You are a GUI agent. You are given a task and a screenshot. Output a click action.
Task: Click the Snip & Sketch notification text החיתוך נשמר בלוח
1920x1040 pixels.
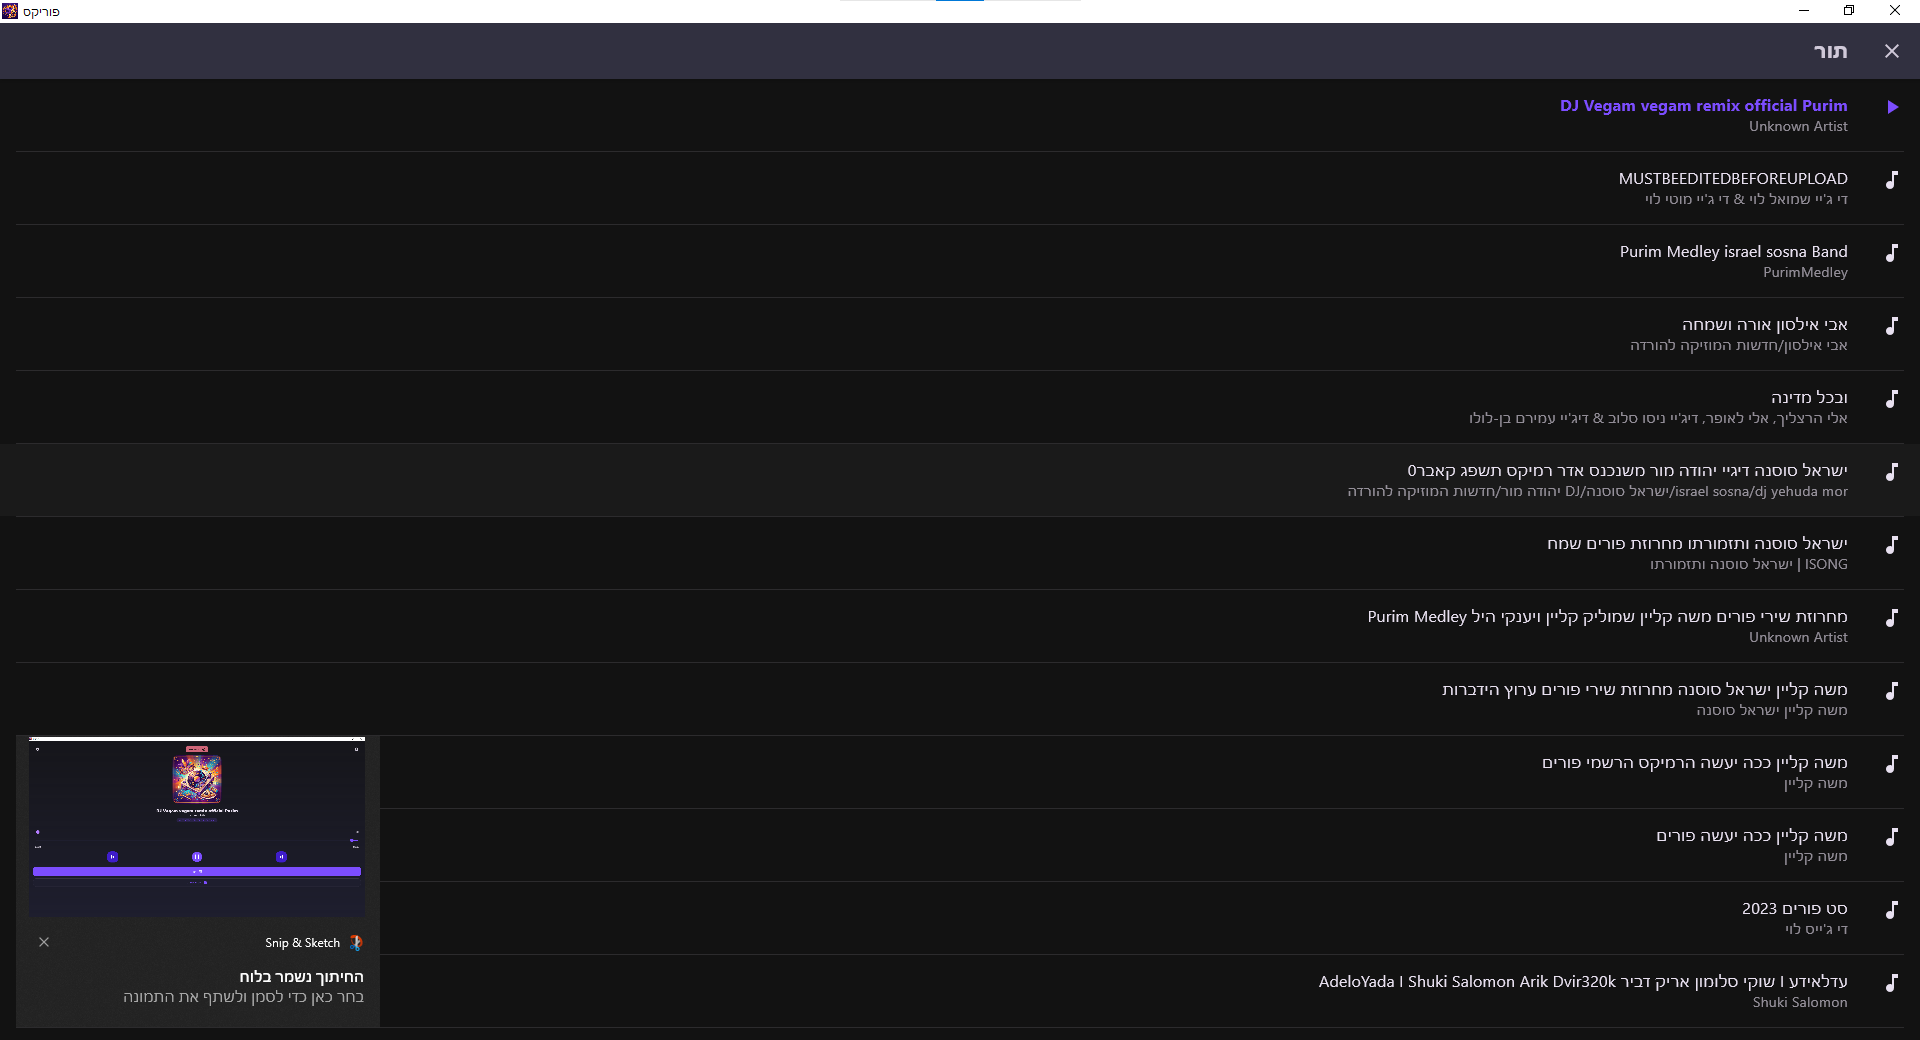click(x=301, y=977)
